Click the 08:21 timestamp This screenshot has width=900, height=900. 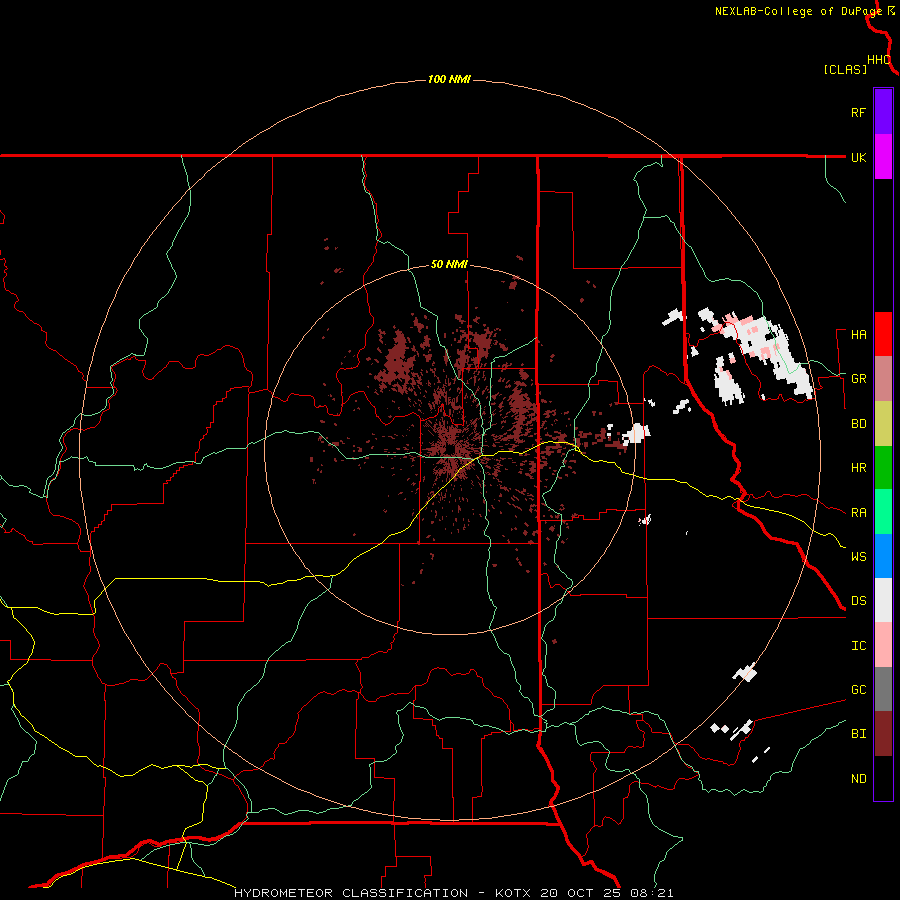pyautogui.click(x=654, y=893)
